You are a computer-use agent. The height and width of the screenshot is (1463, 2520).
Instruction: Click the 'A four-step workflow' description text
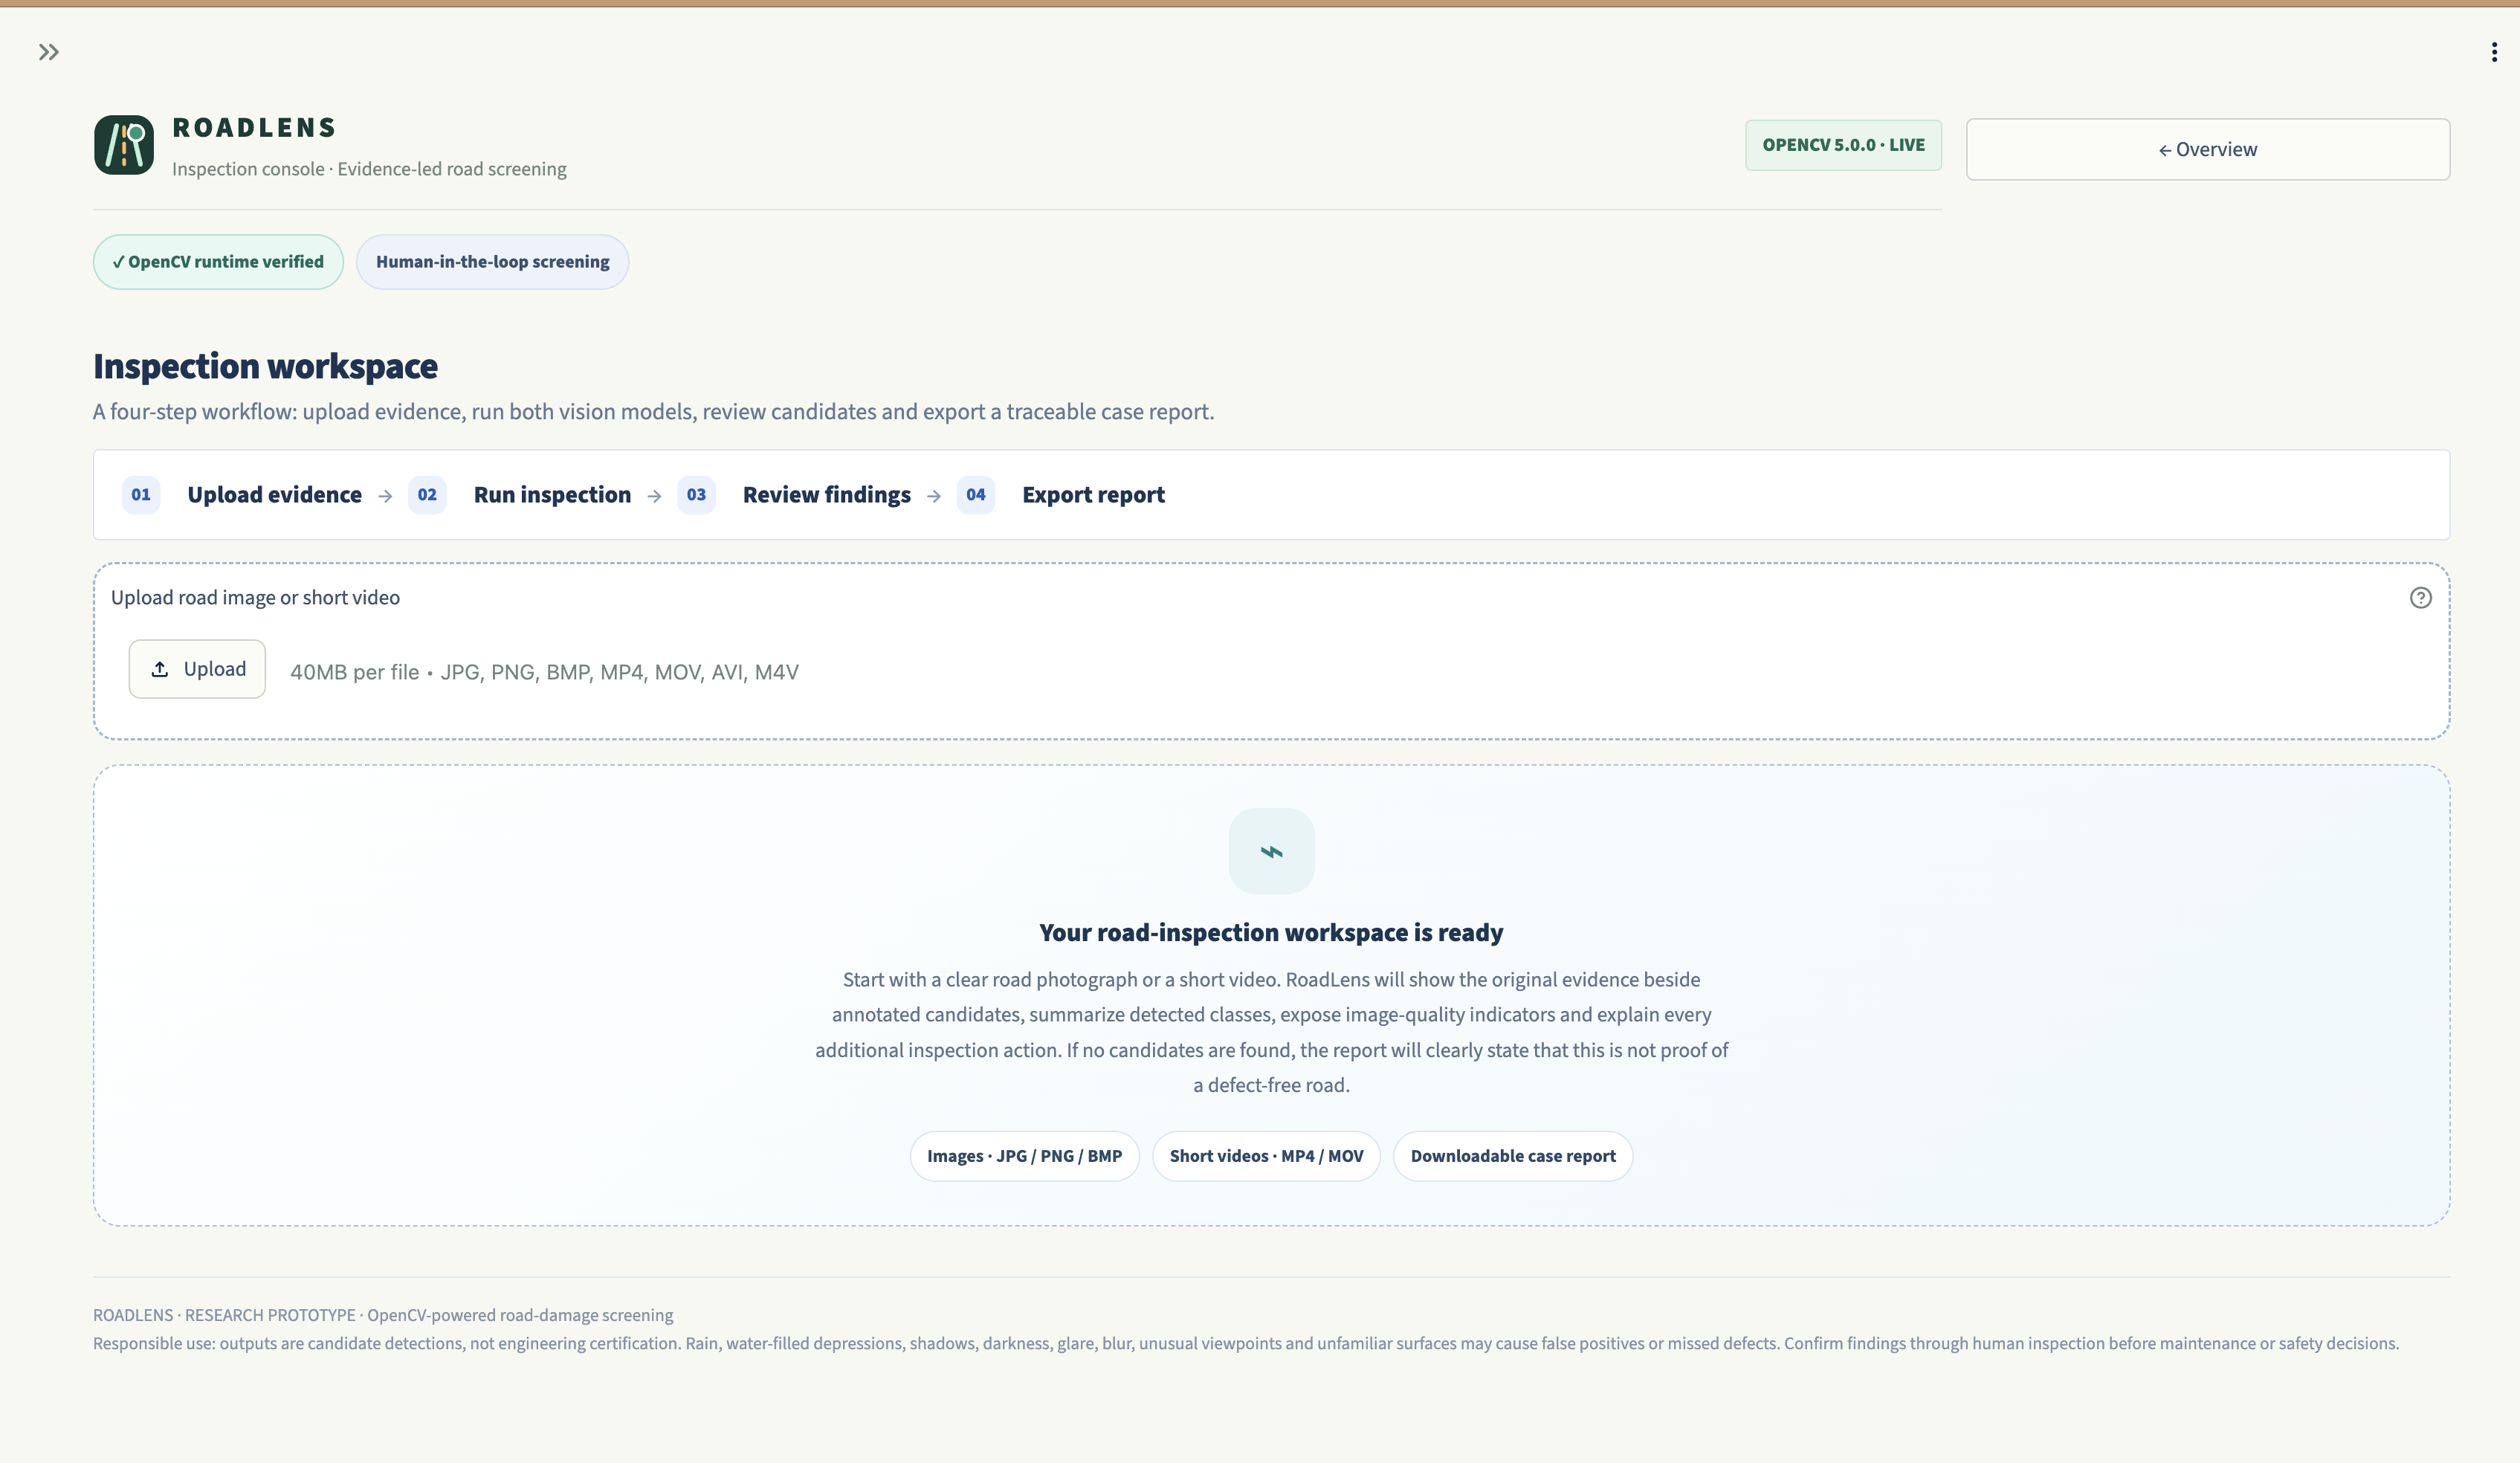point(654,412)
